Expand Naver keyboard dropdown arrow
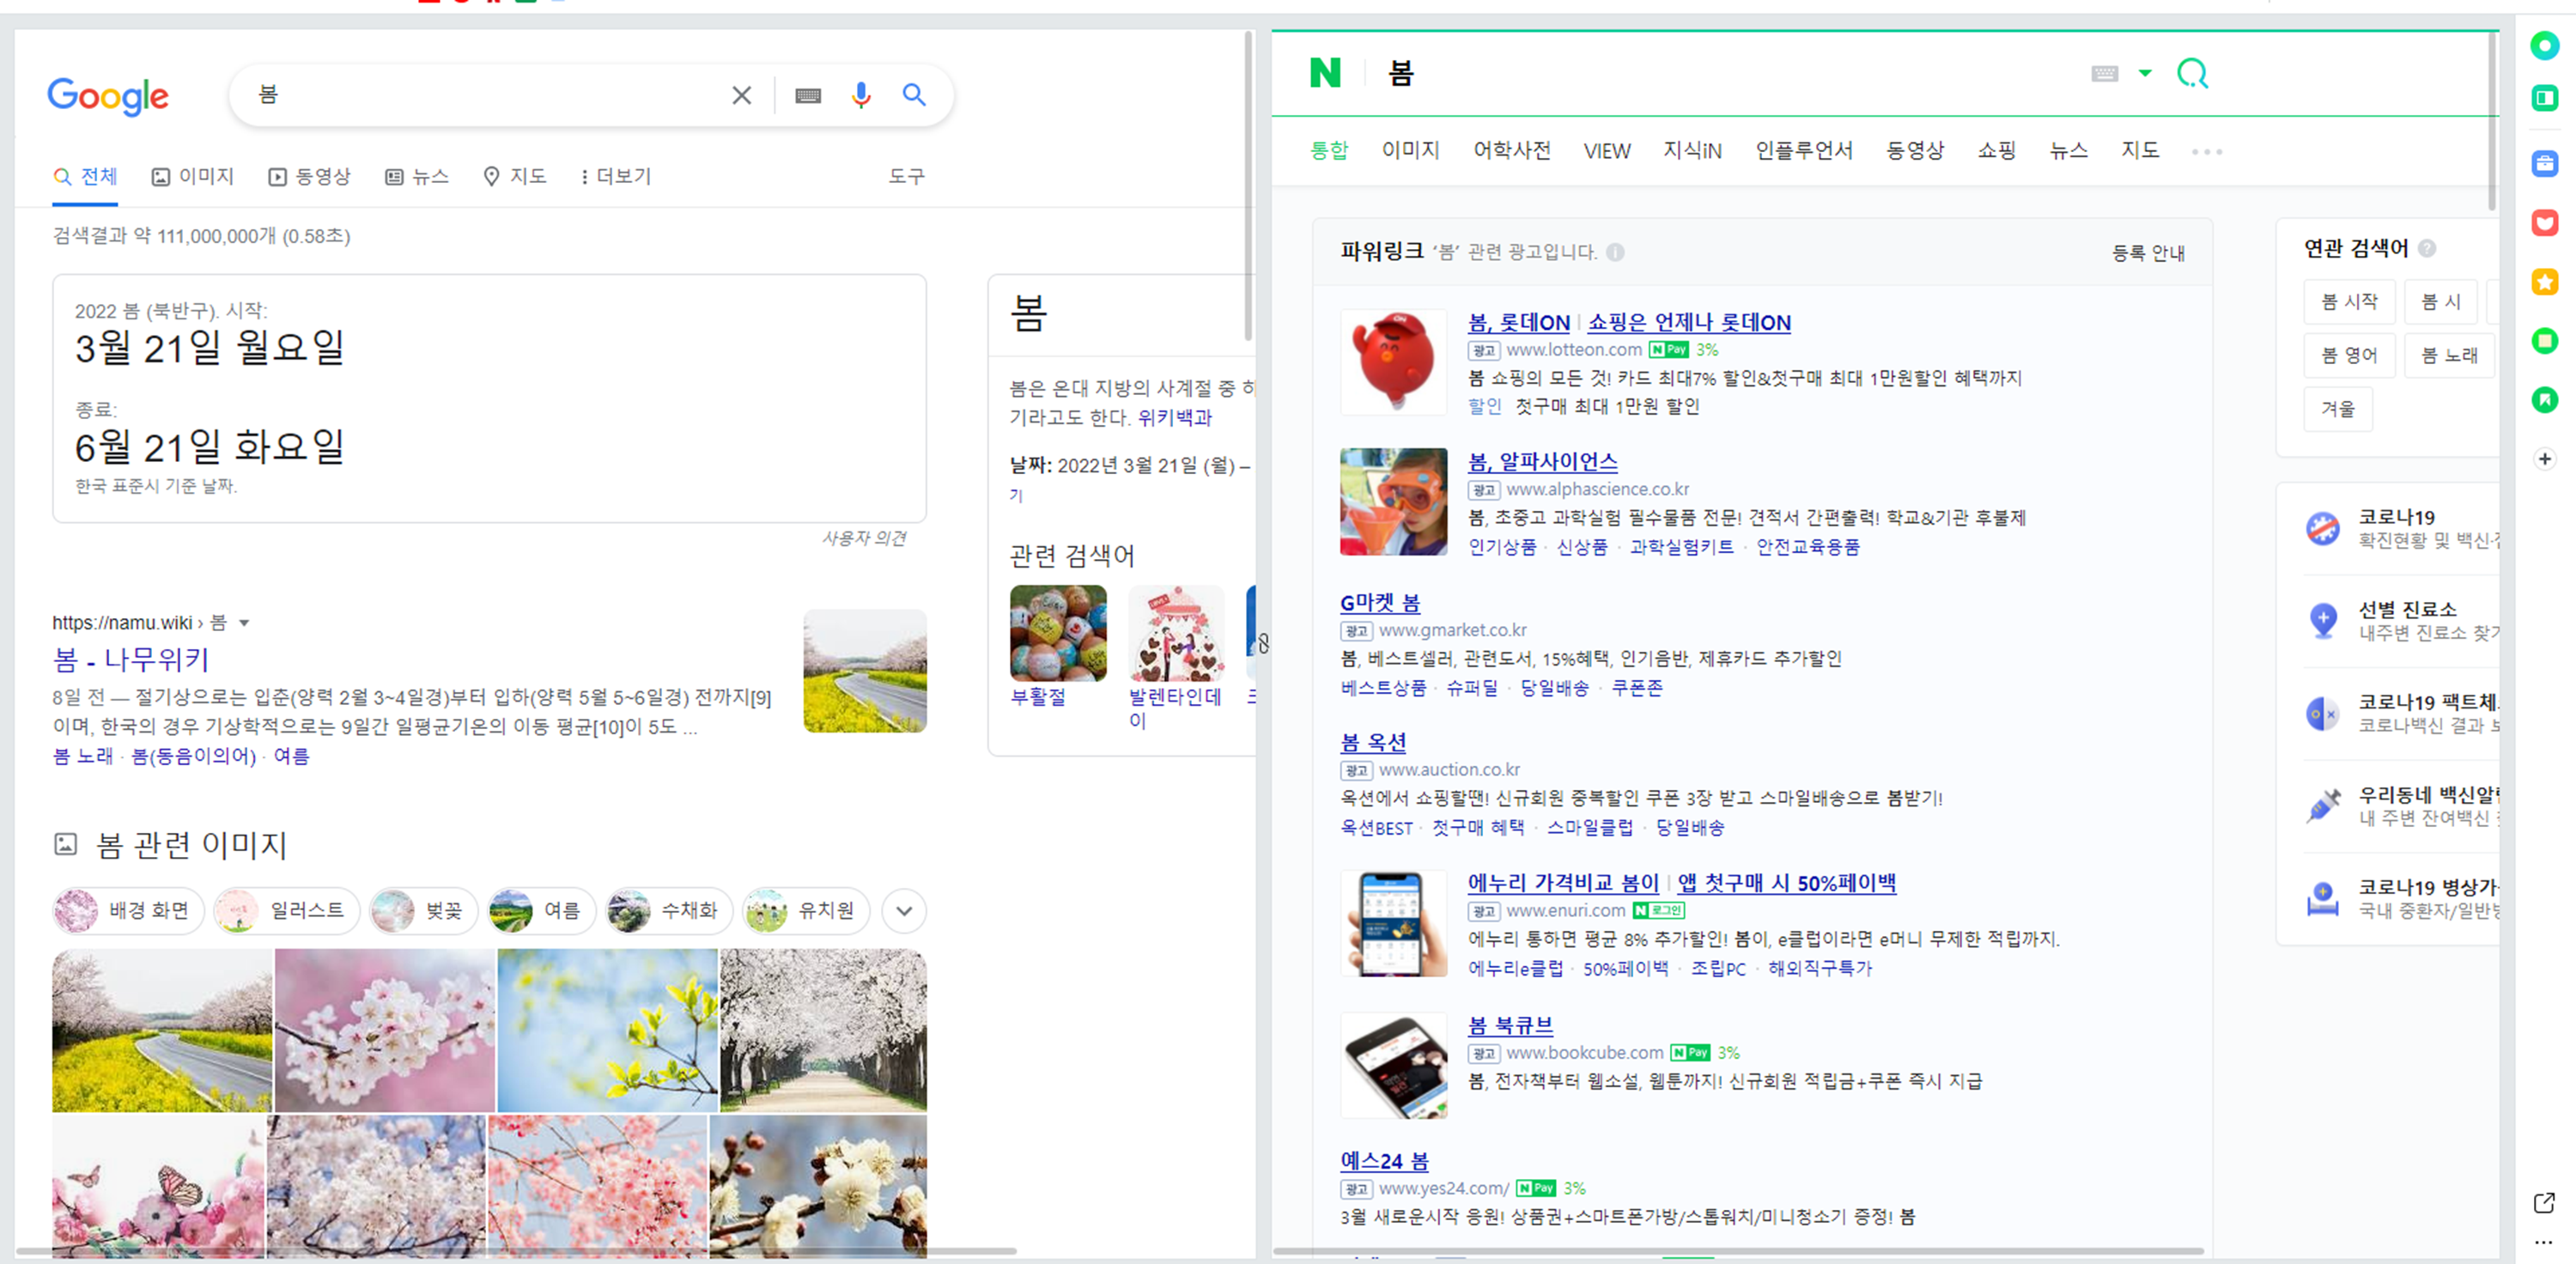 point(2145,73)
